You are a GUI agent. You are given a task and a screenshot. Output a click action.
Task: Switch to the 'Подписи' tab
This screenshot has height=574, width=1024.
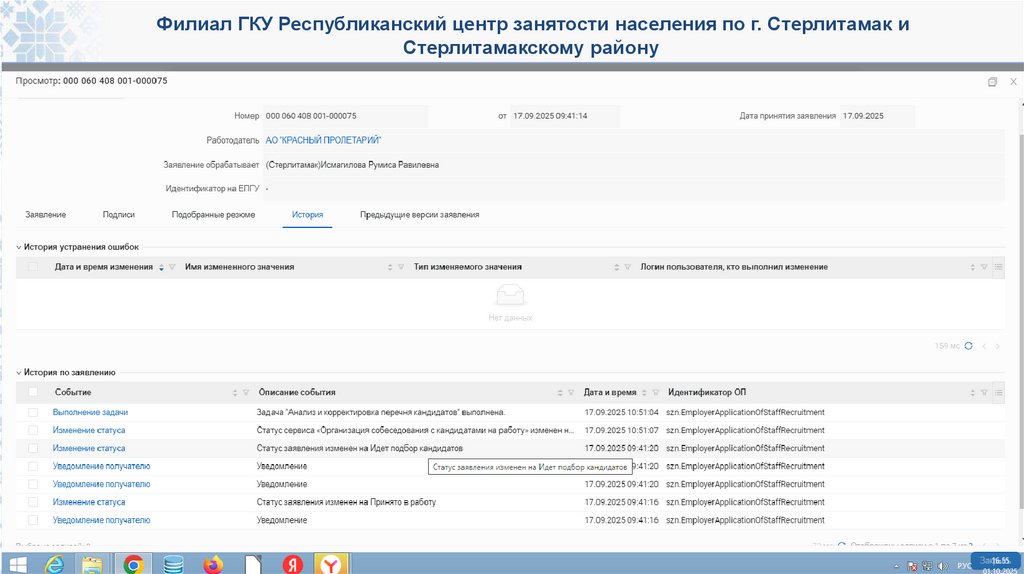(x=118, y=215)
